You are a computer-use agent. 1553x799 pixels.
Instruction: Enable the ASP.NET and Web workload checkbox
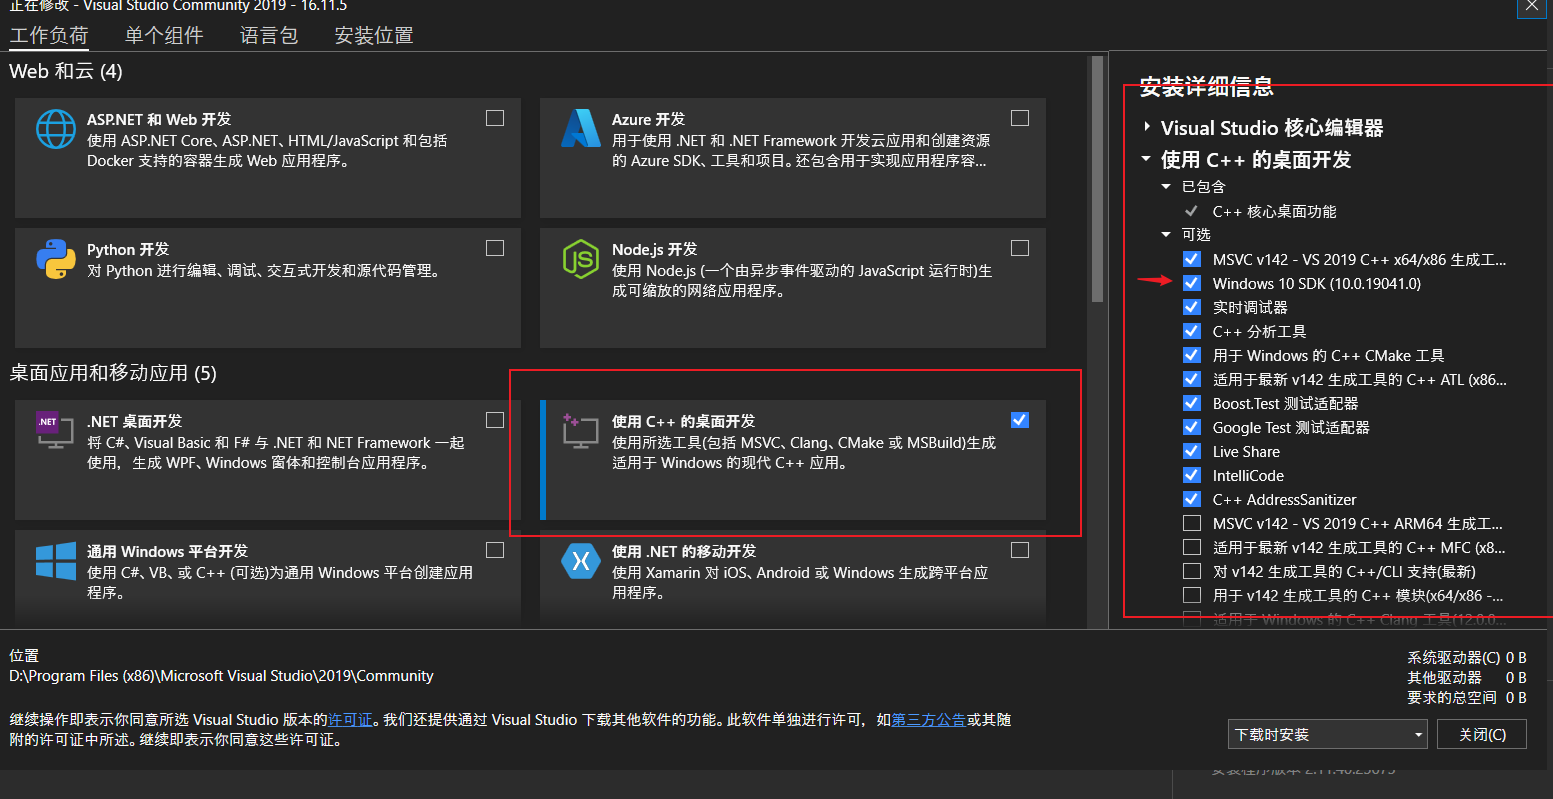pos(495,118)
